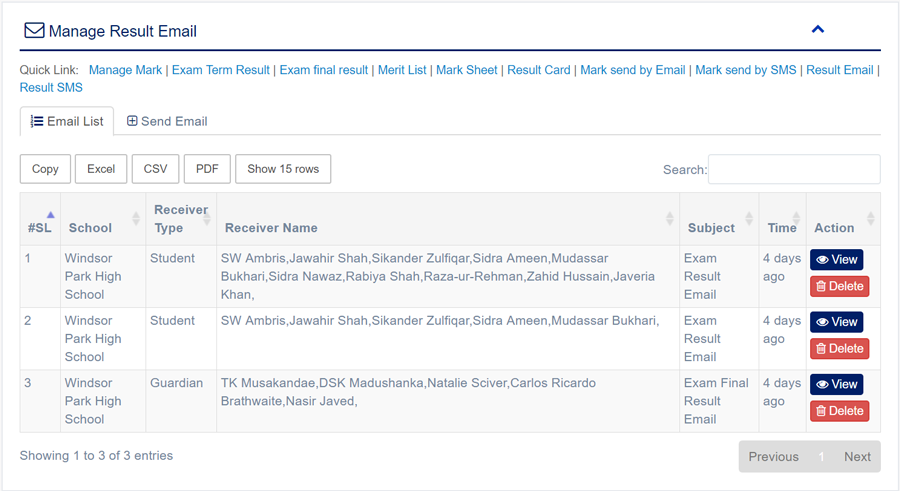
Task: Click the plus icon on Send Email tab
Action: tap(132, 121)
